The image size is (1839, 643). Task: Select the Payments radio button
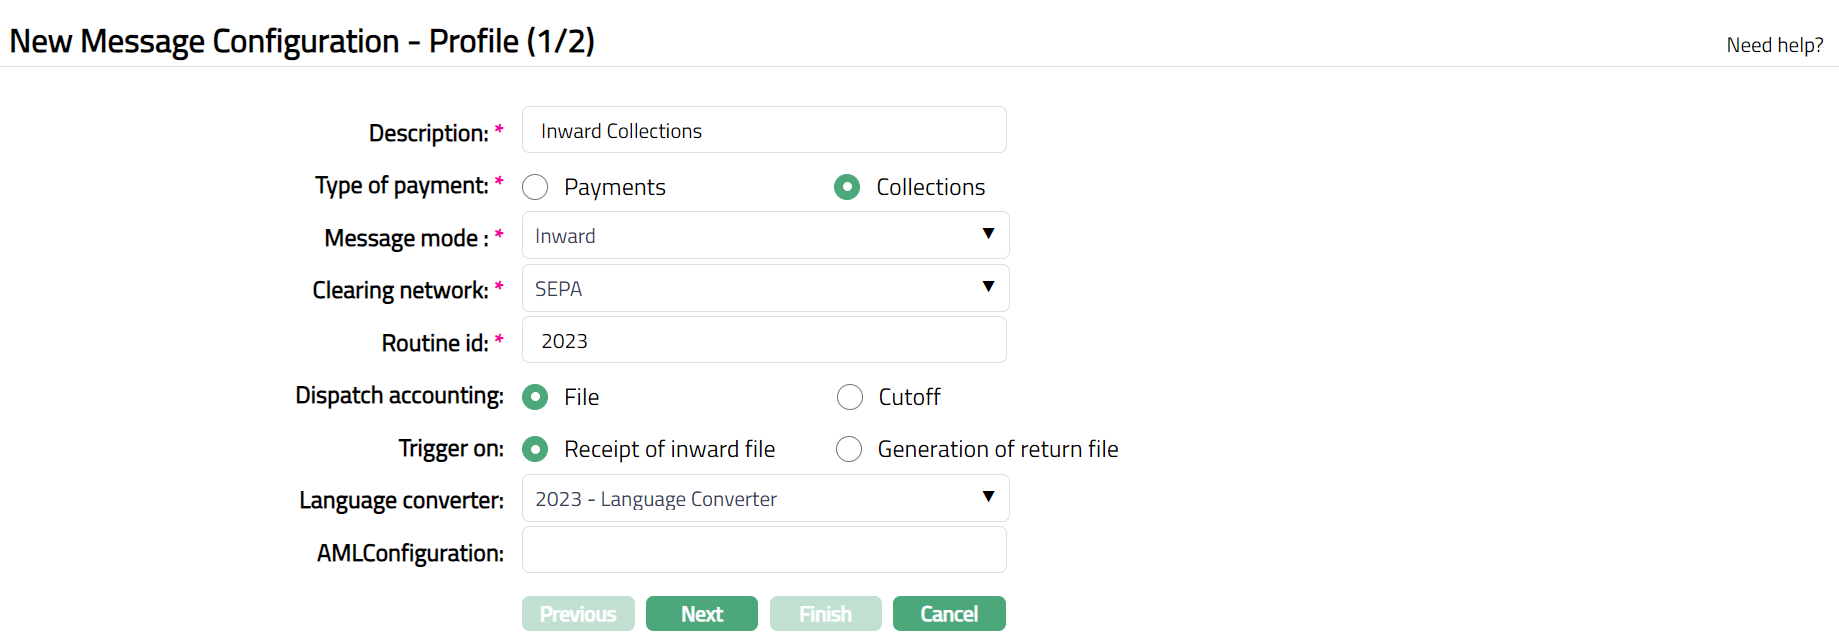pyautogui.click(x=536, y=188)
